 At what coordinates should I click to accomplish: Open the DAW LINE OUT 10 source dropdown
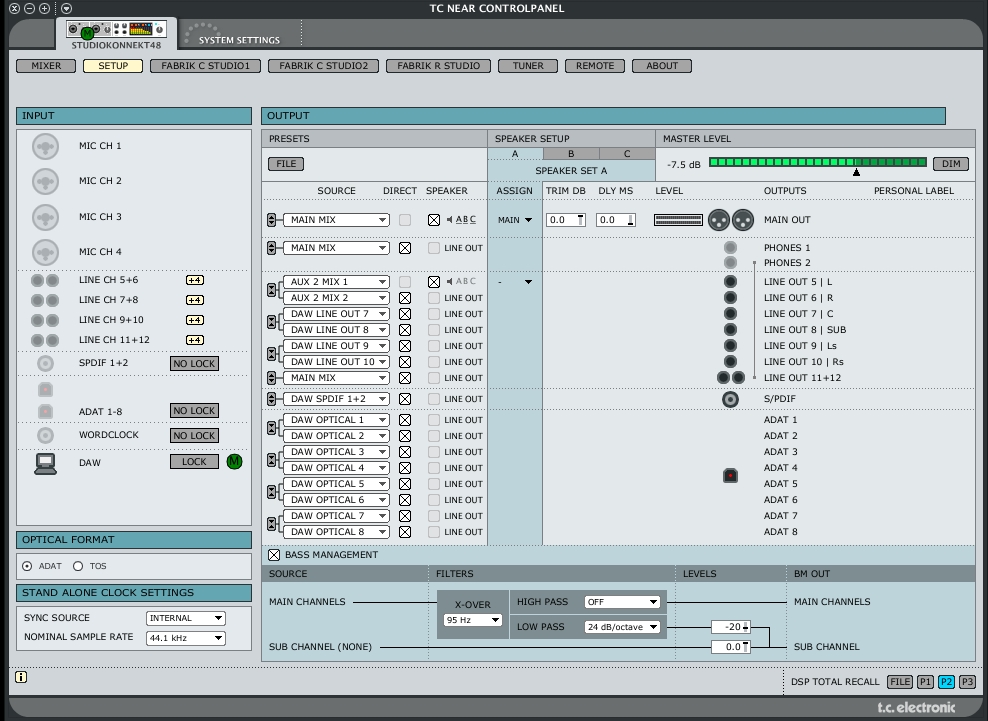[336, 362]
